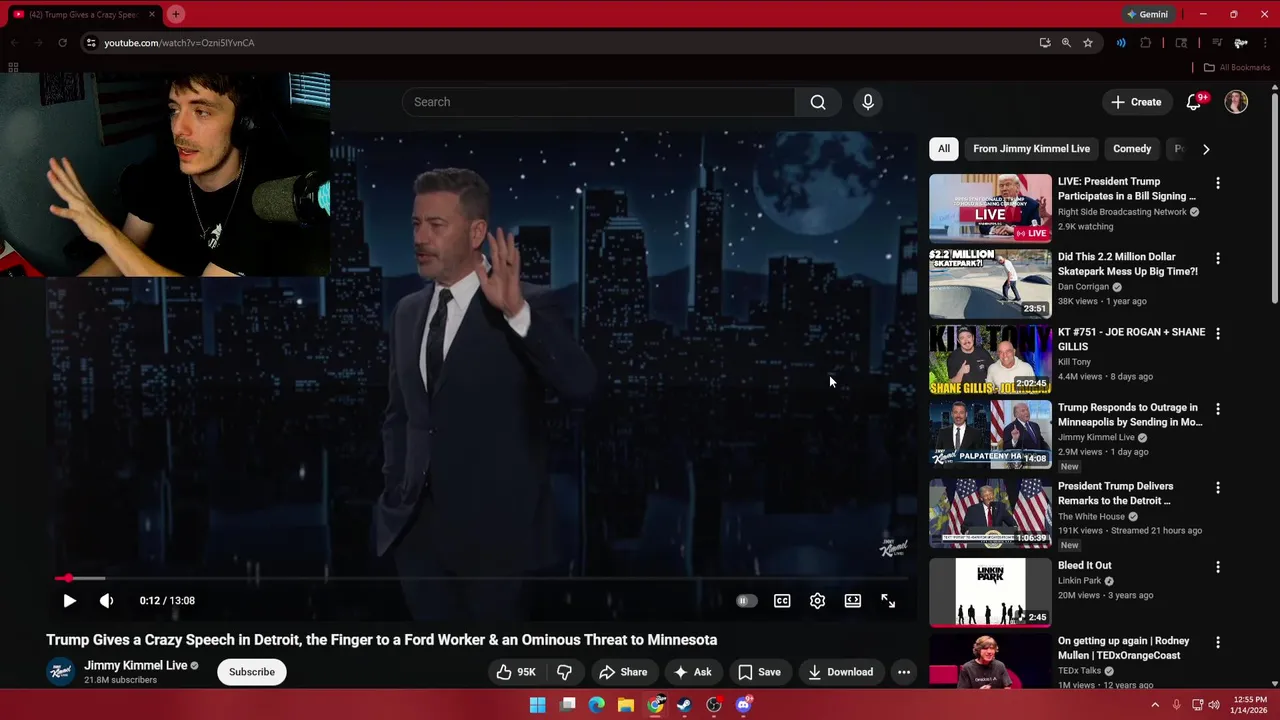Select the Comedy filter chip
This screenshot has width=1280, height=720.
pos(1132,148)
